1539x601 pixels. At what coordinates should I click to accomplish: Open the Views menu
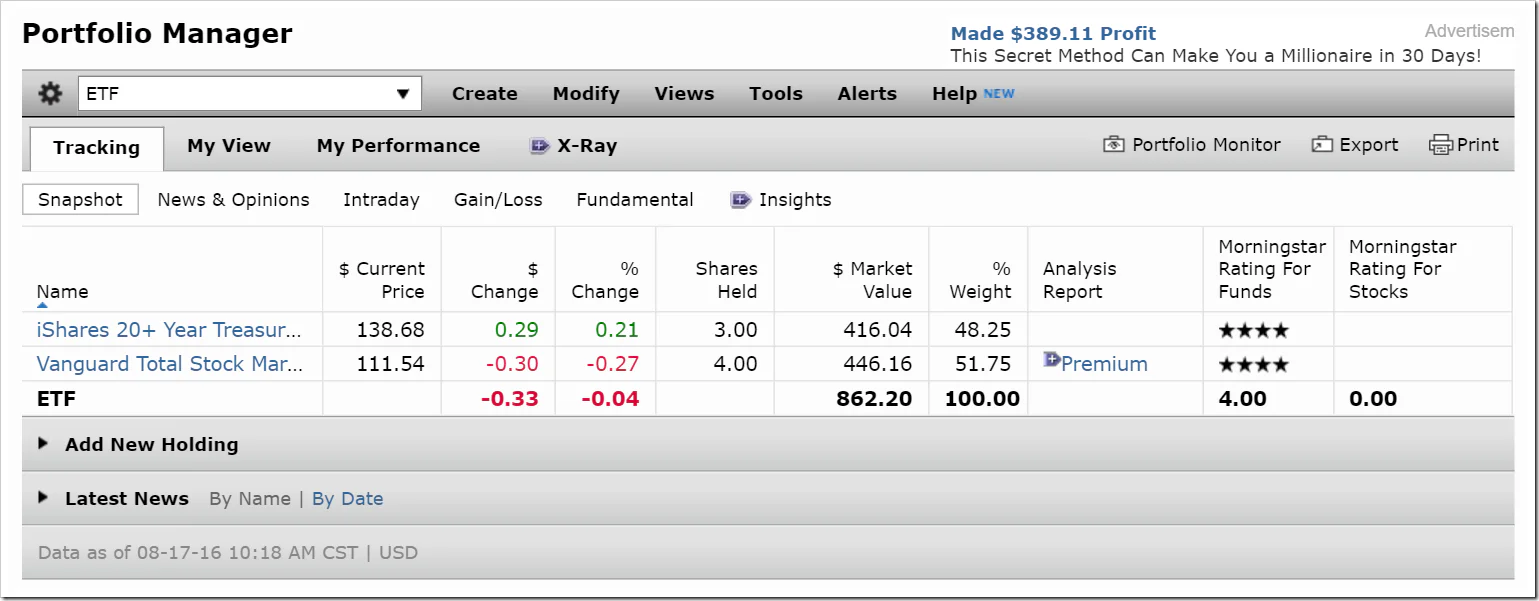coord(684,94)
